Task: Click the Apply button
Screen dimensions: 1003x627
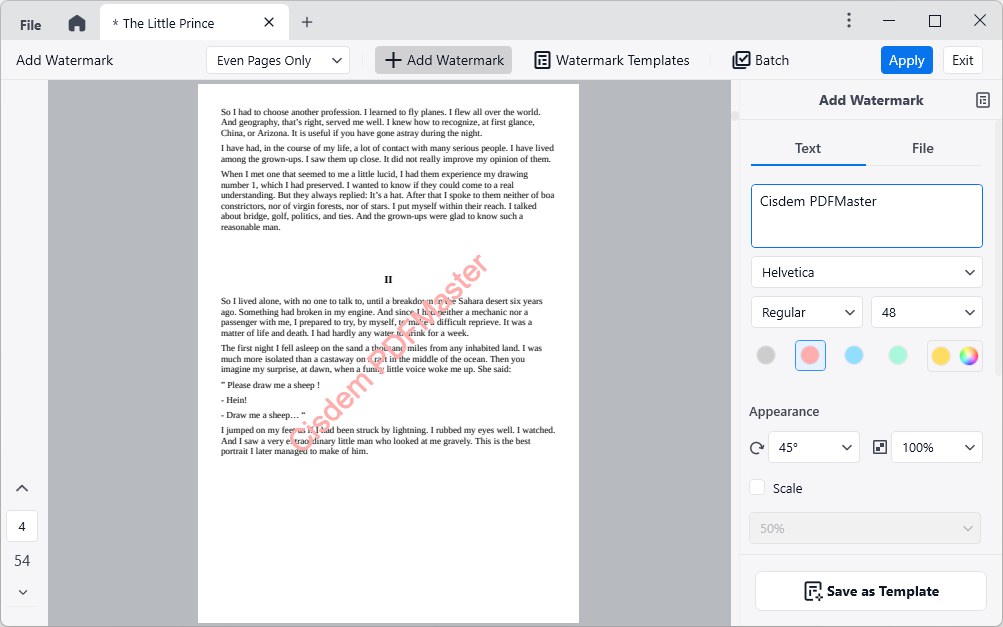Action: point(906,60)
